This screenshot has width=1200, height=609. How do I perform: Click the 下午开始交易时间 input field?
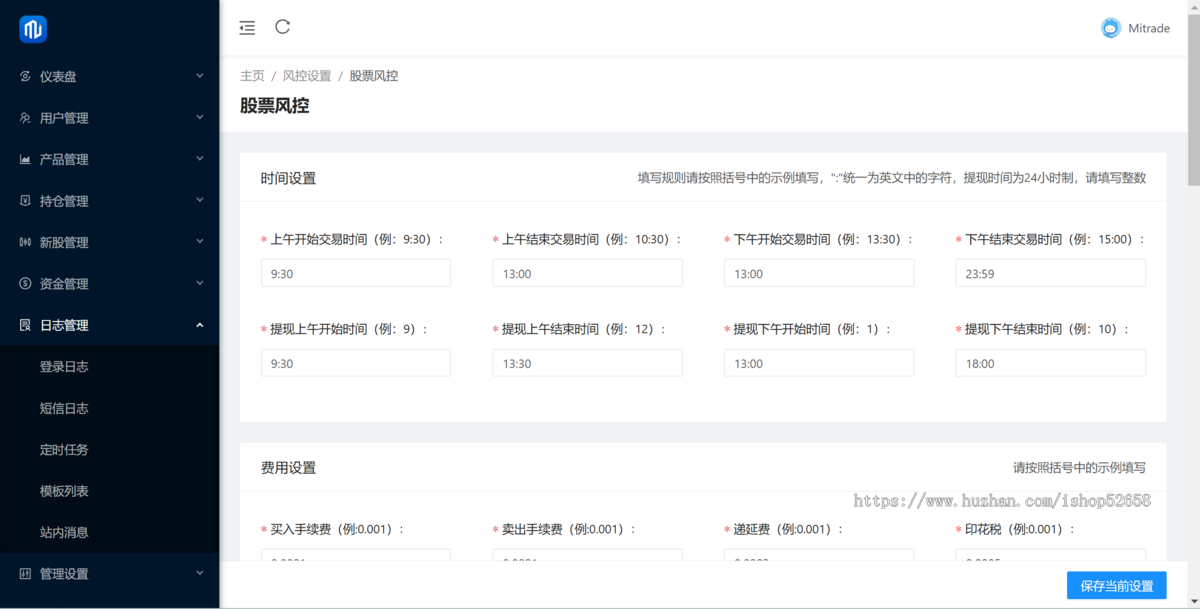pyautogui.click(x=819, y=273)
